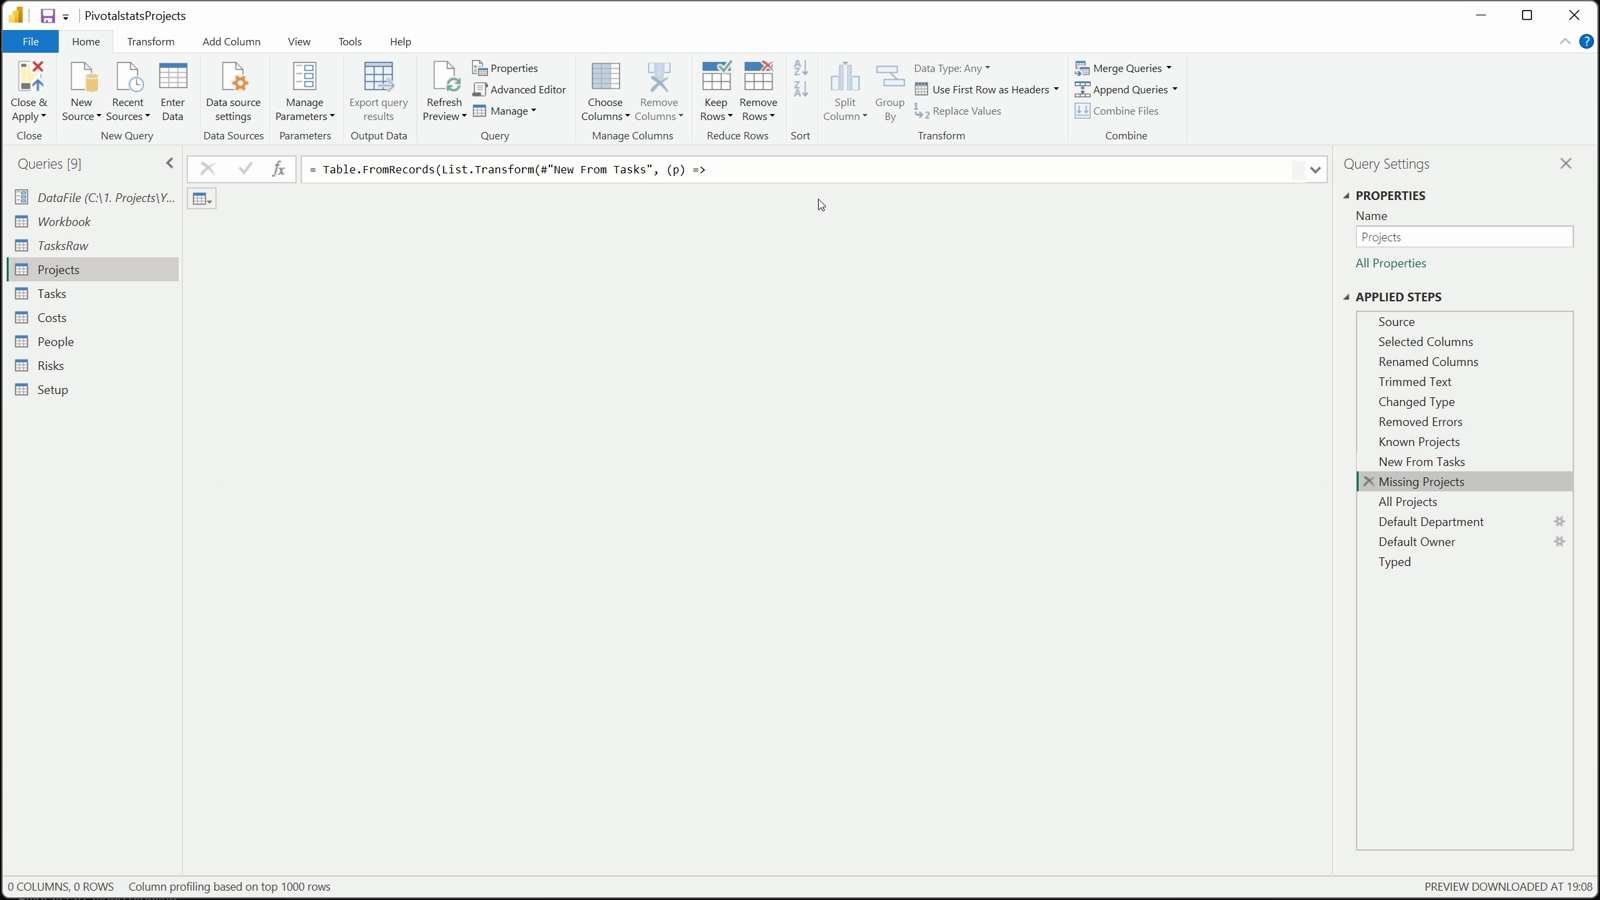Open Data source settings
This screenshot has height=900, width=1600.
point(233,91)
